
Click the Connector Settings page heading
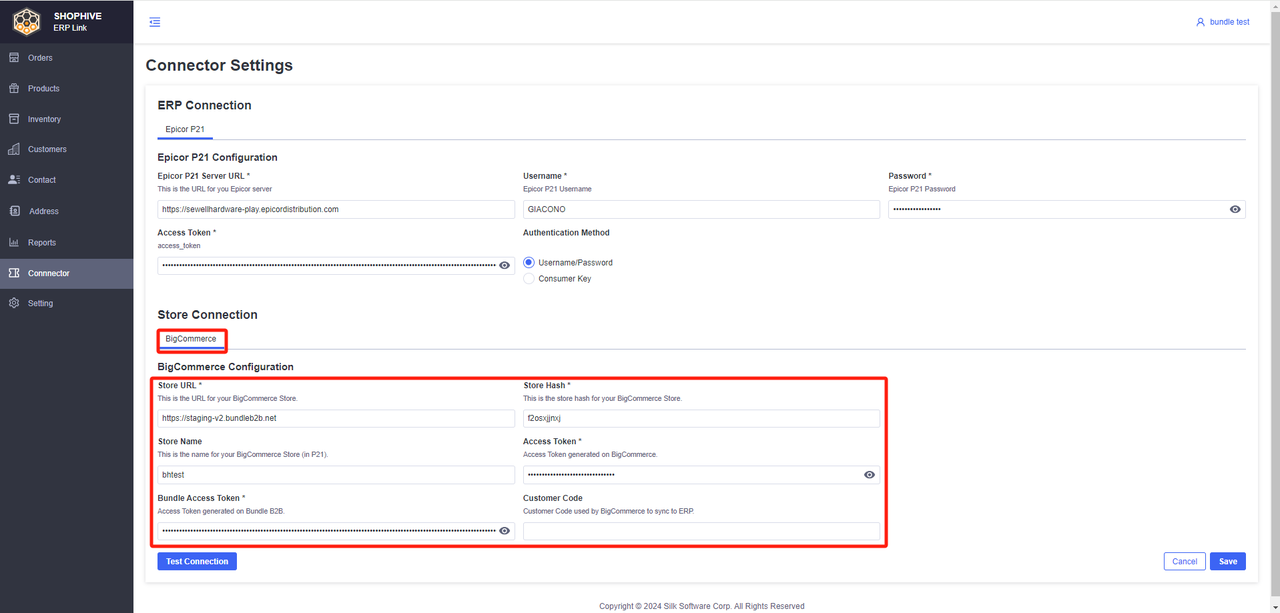(x=219, y=65)
